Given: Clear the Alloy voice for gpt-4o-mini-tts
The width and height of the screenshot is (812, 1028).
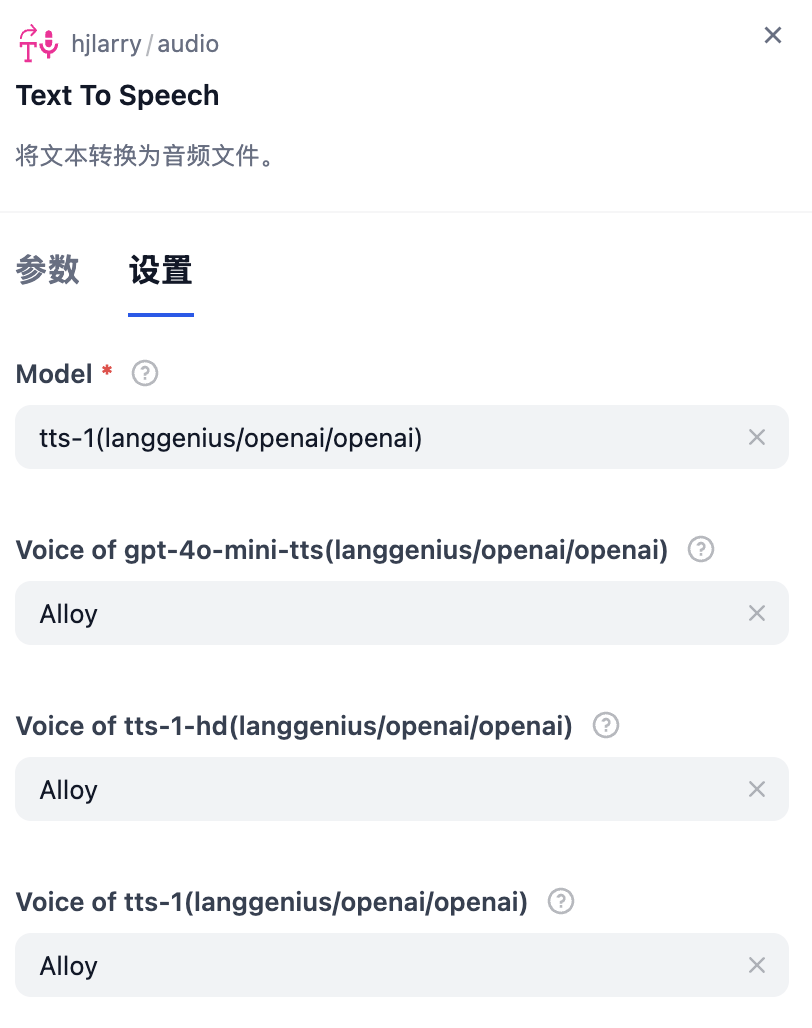Looking at the screenshot, I should [x=757, y=613].
